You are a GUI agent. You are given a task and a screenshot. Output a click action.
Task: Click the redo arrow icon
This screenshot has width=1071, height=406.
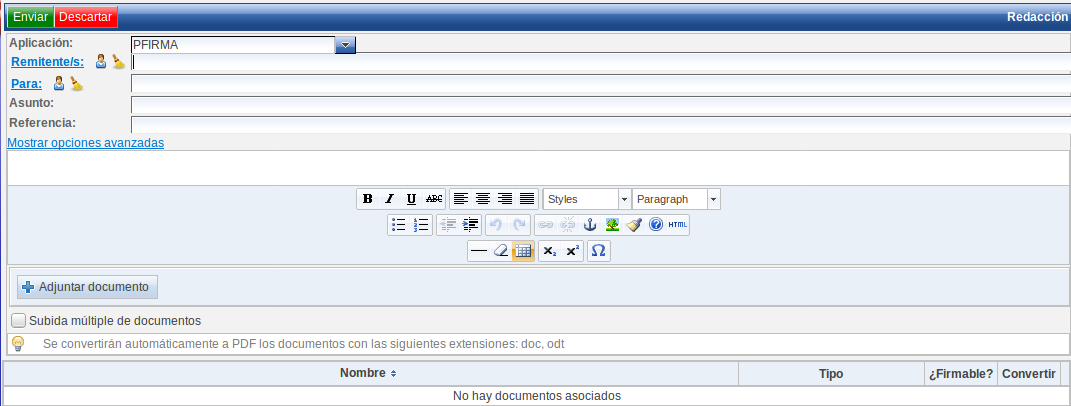pos(518,225)
